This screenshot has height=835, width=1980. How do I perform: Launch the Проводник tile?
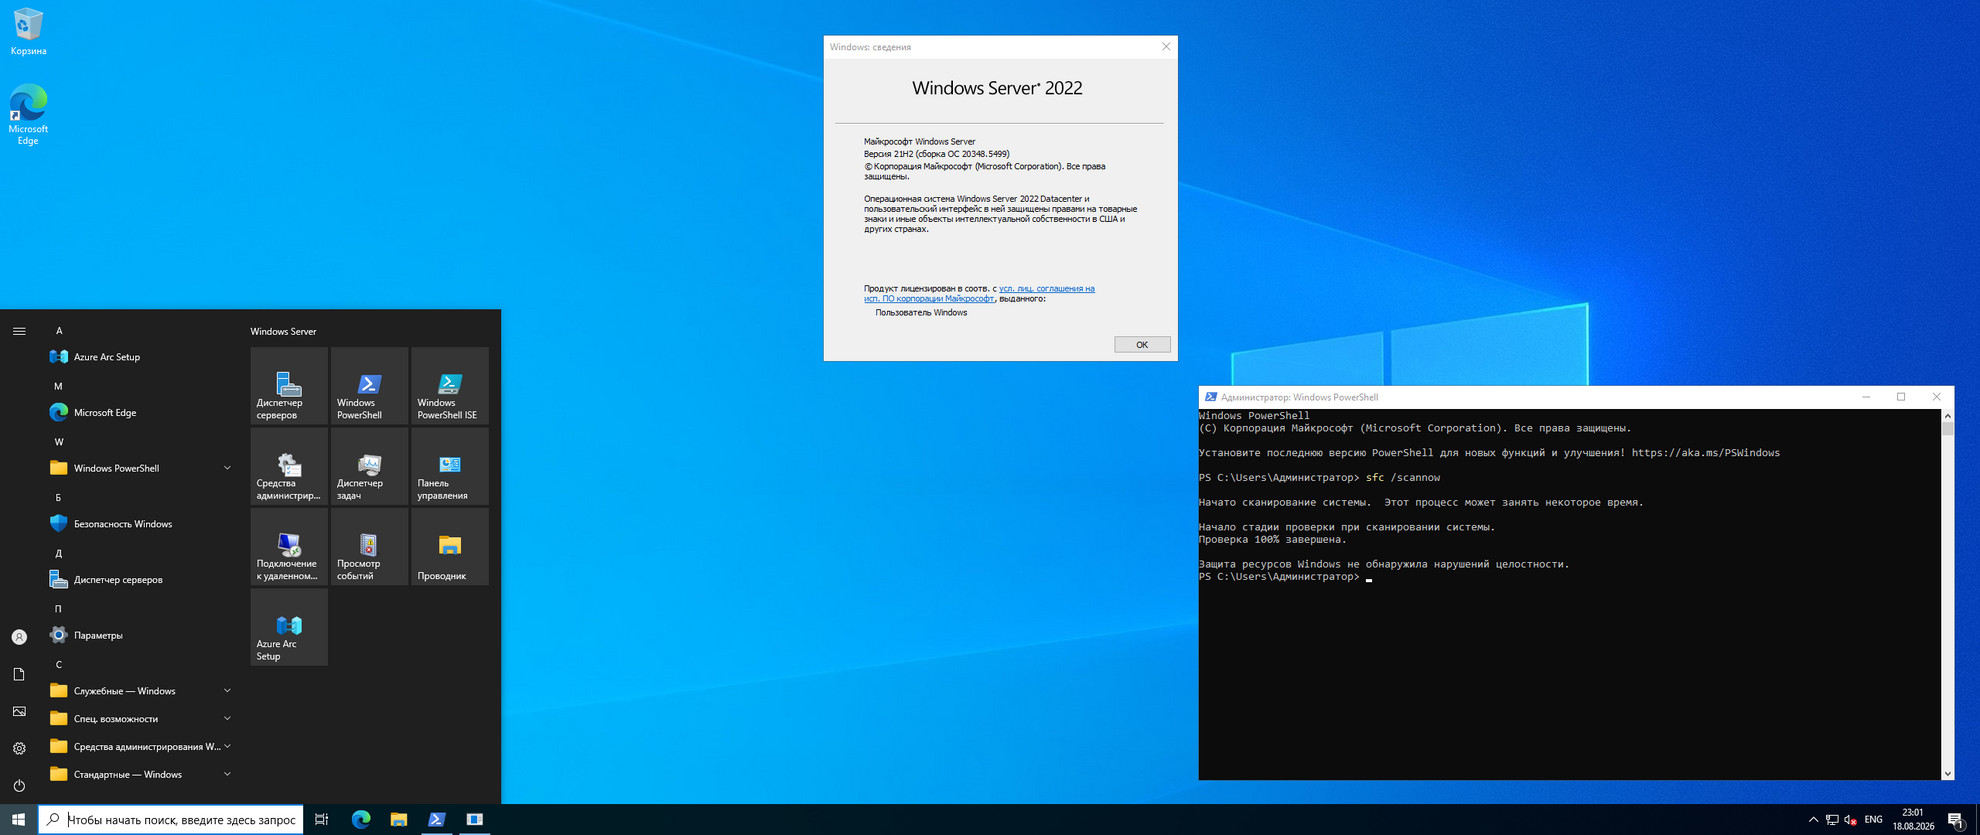coord(450,547)
